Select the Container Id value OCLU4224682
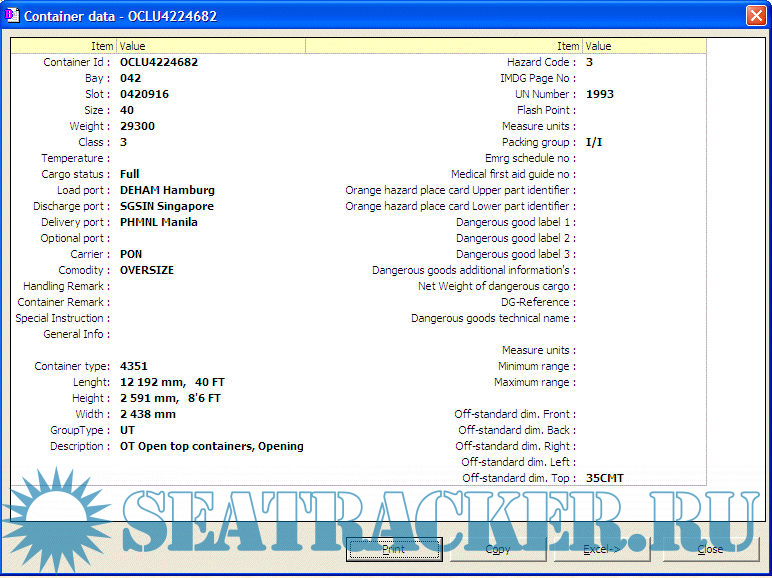Image resolution: width=772 pixels, height=578 pixels. coord(159,62)
